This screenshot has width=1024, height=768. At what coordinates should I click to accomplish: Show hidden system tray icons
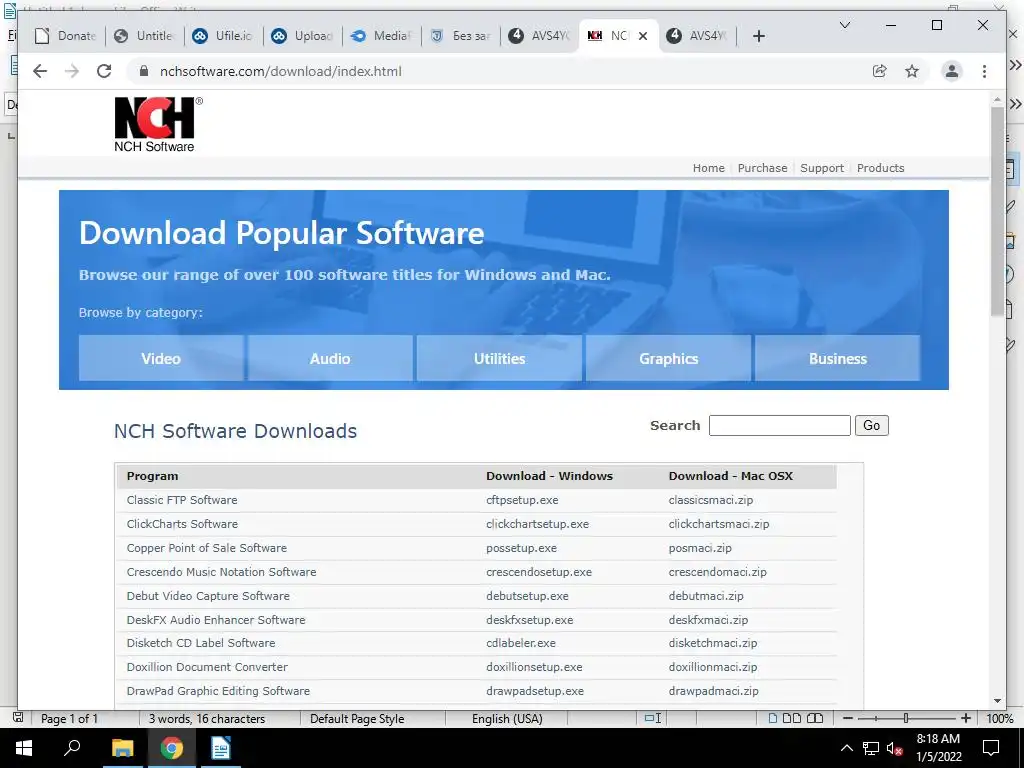coord(846,748)
